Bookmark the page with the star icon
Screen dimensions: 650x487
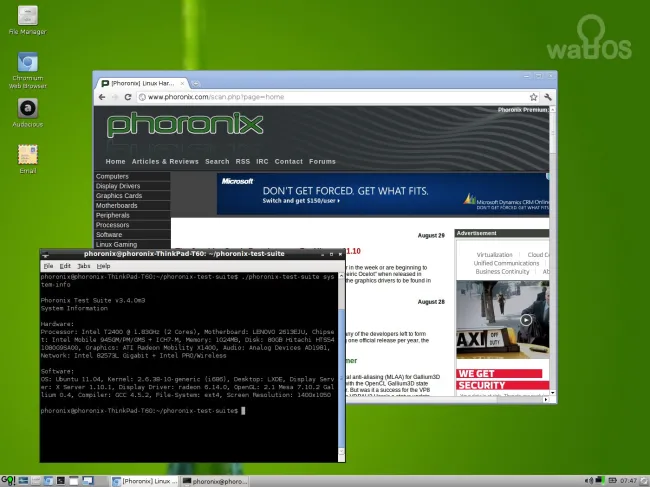pyautogui.click(x=533, y=97)
